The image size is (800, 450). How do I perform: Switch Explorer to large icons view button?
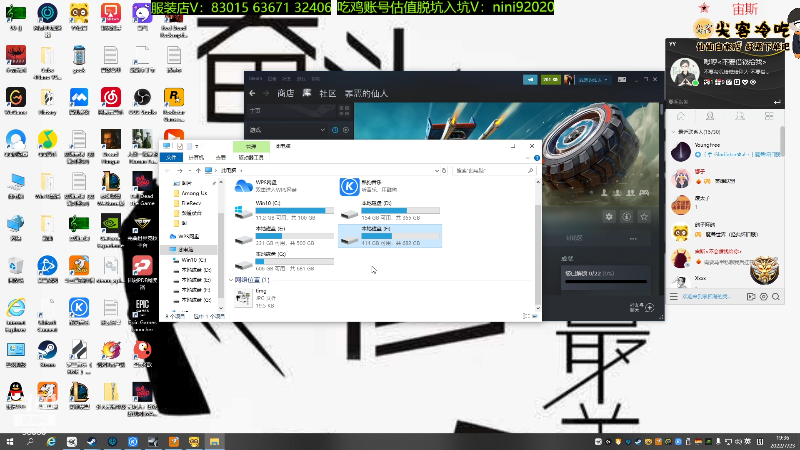point(535,316)
